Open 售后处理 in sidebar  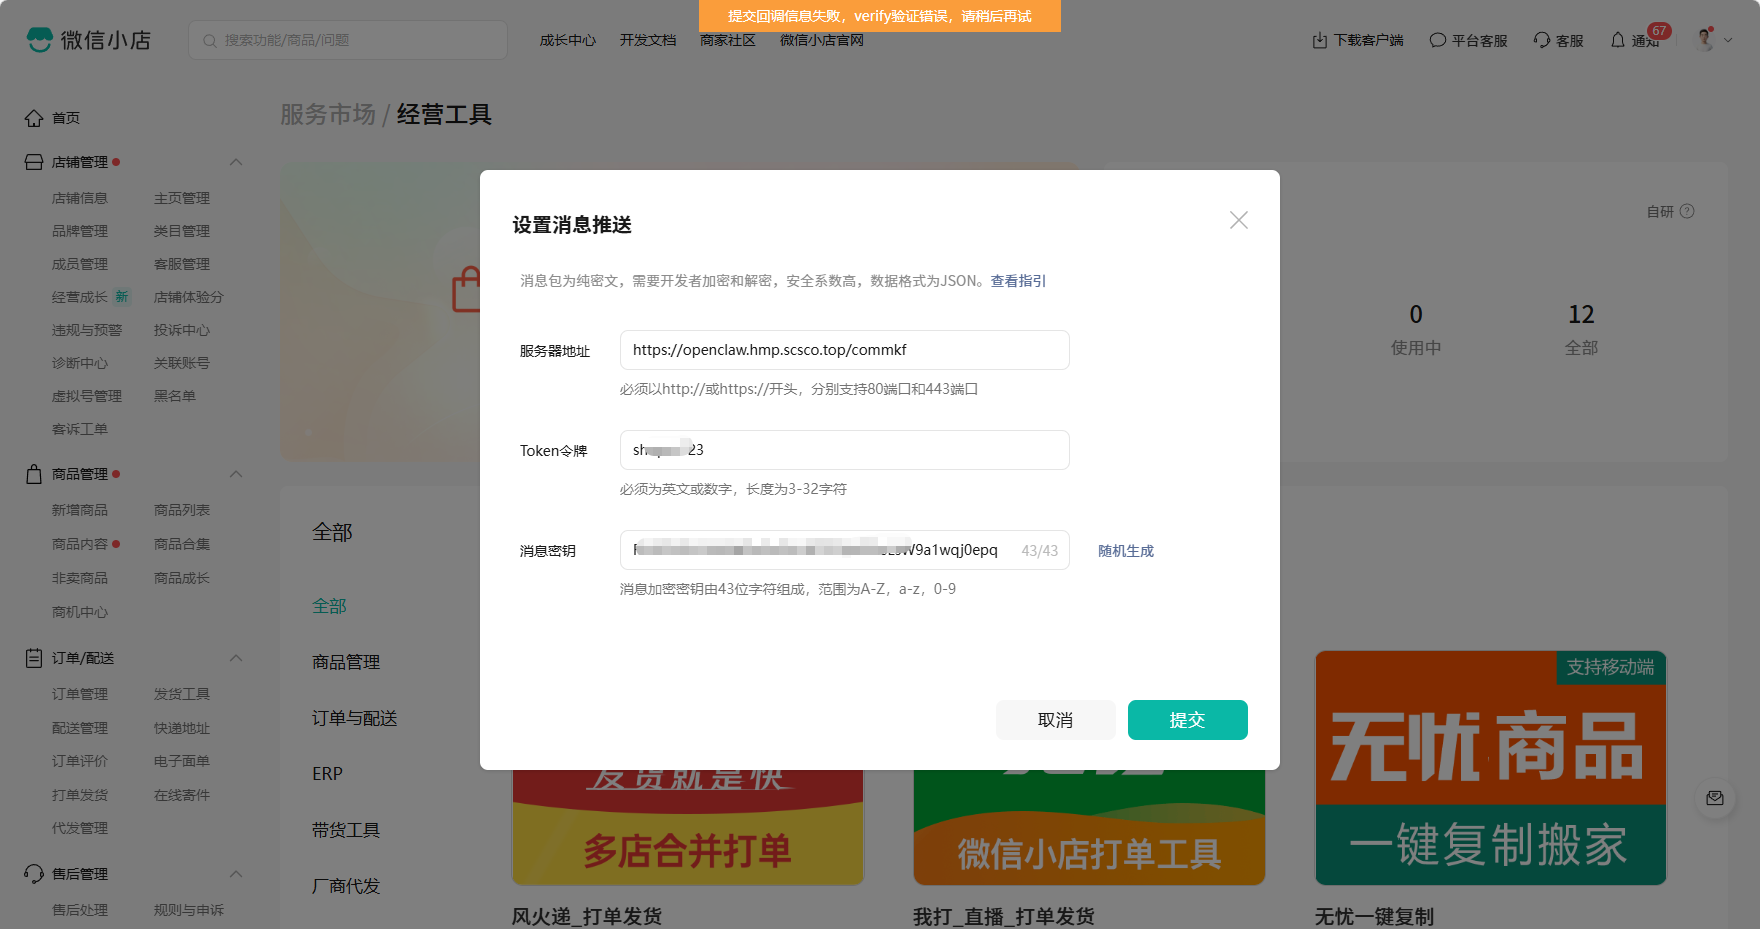[80, 910]
